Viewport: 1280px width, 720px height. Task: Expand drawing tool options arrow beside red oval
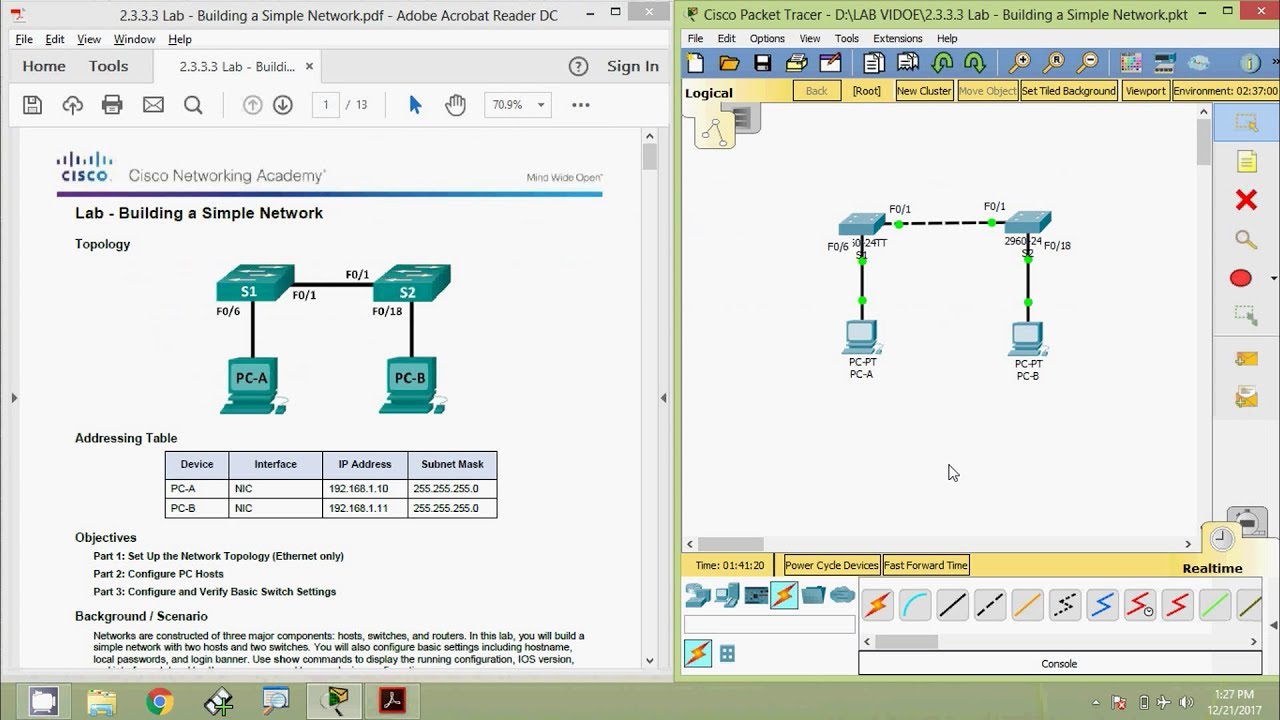pos(1273,278)
